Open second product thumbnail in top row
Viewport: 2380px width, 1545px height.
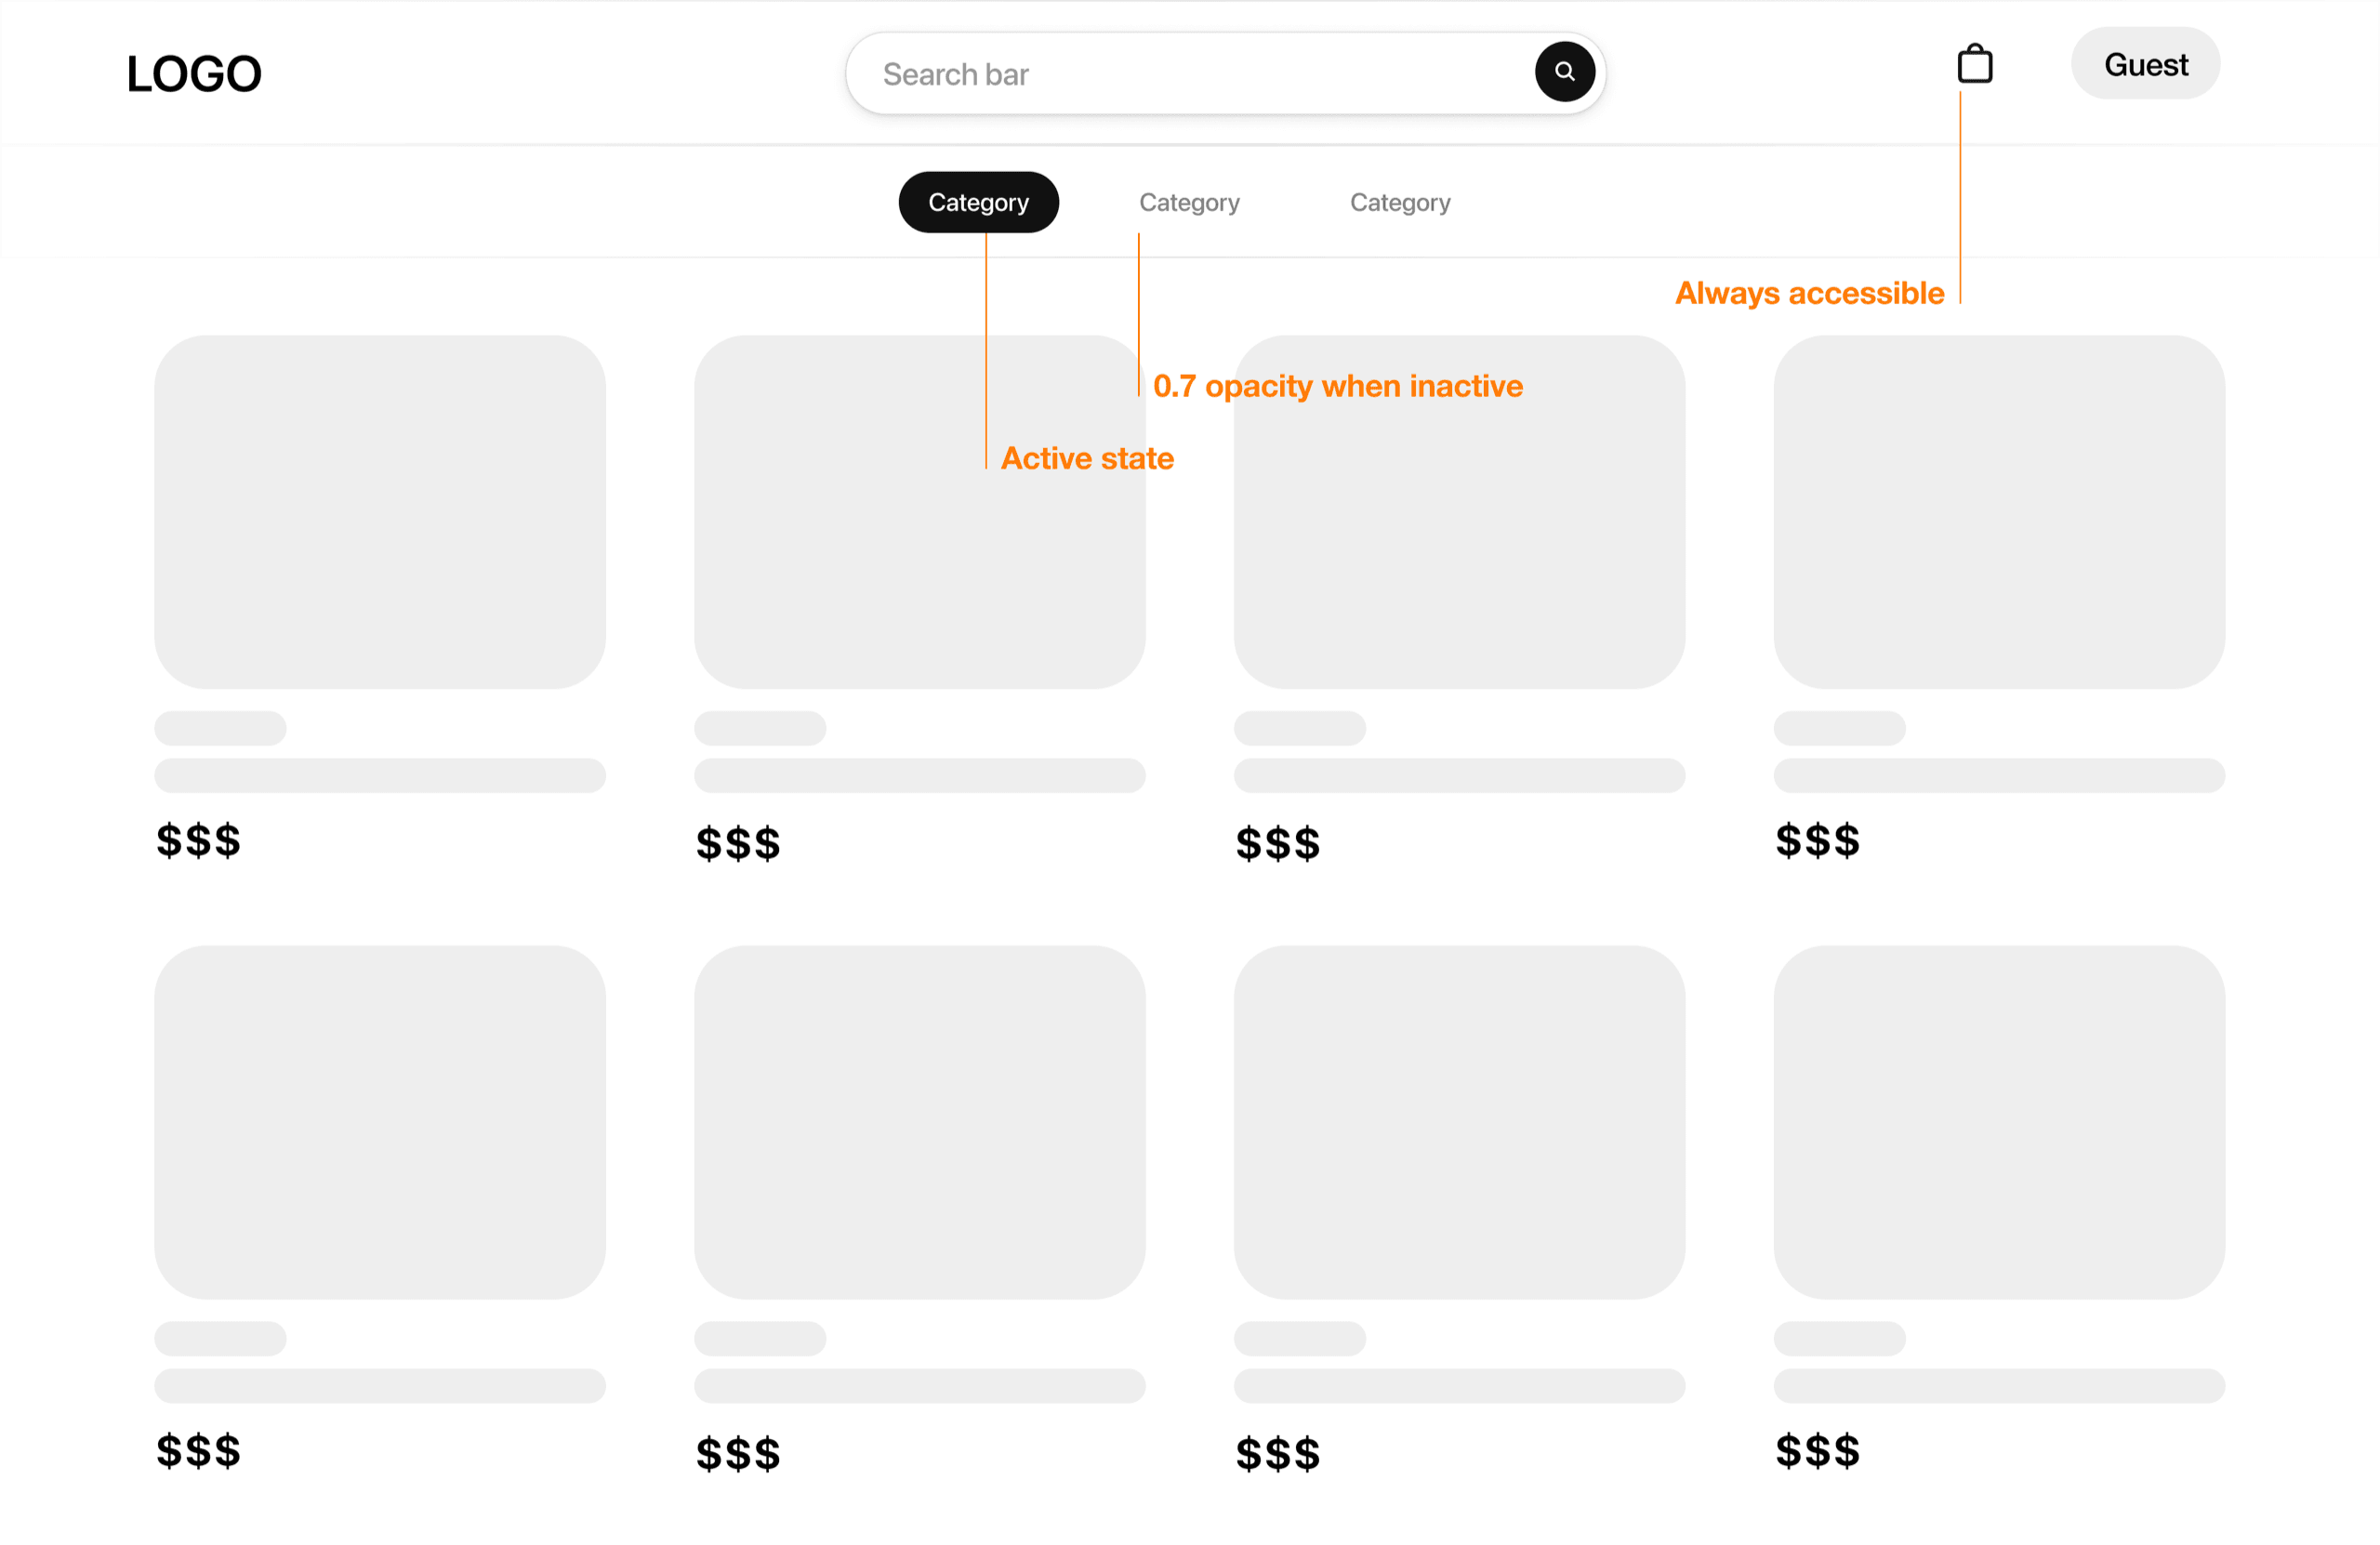(x=920, y=512)
